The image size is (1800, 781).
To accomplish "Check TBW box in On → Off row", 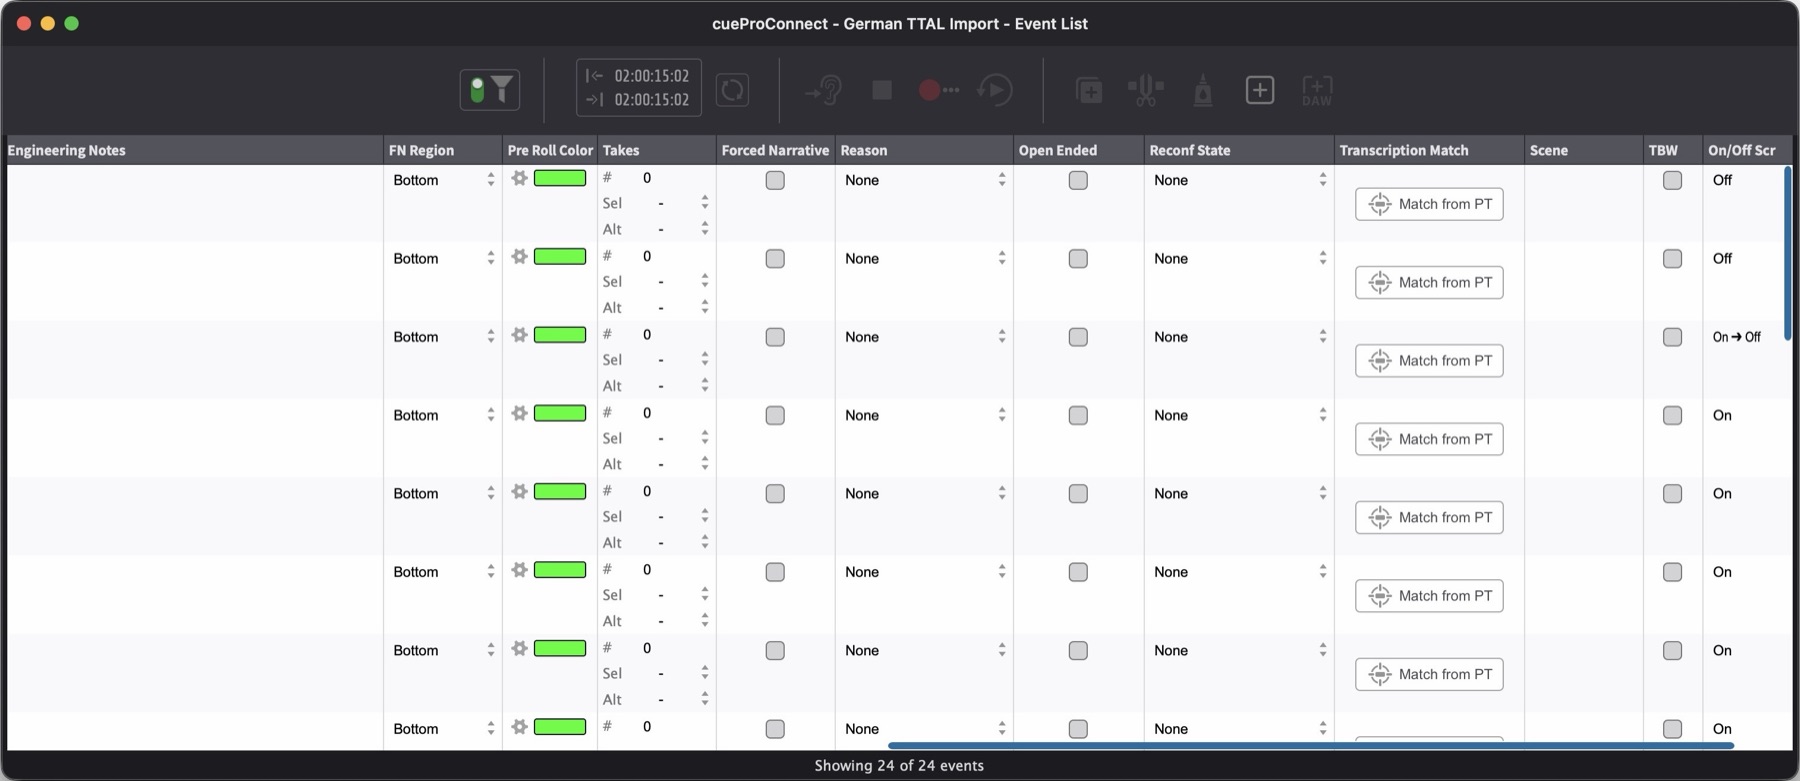I will tap(1672, 337).
